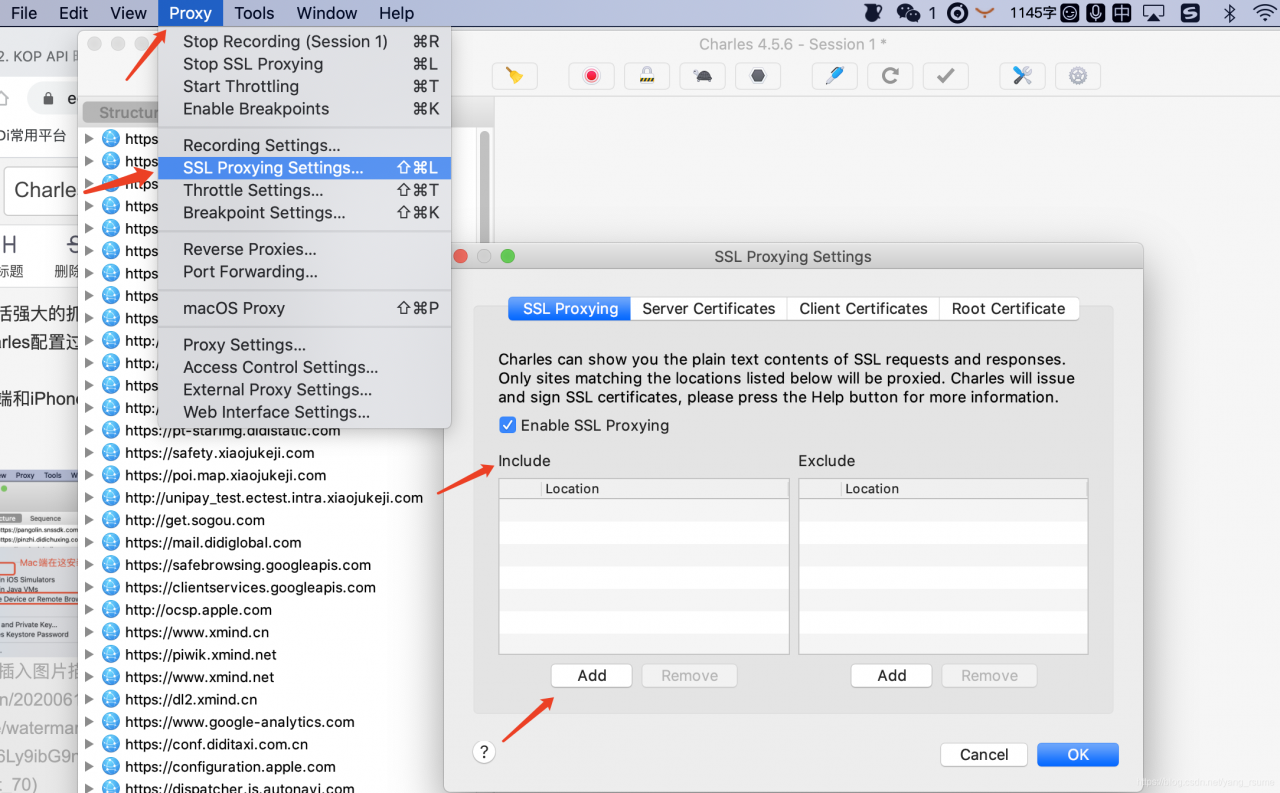Select the SSL Proxying tab in dialog
This screenshot has height=793, width=1280.
point(570,309)
